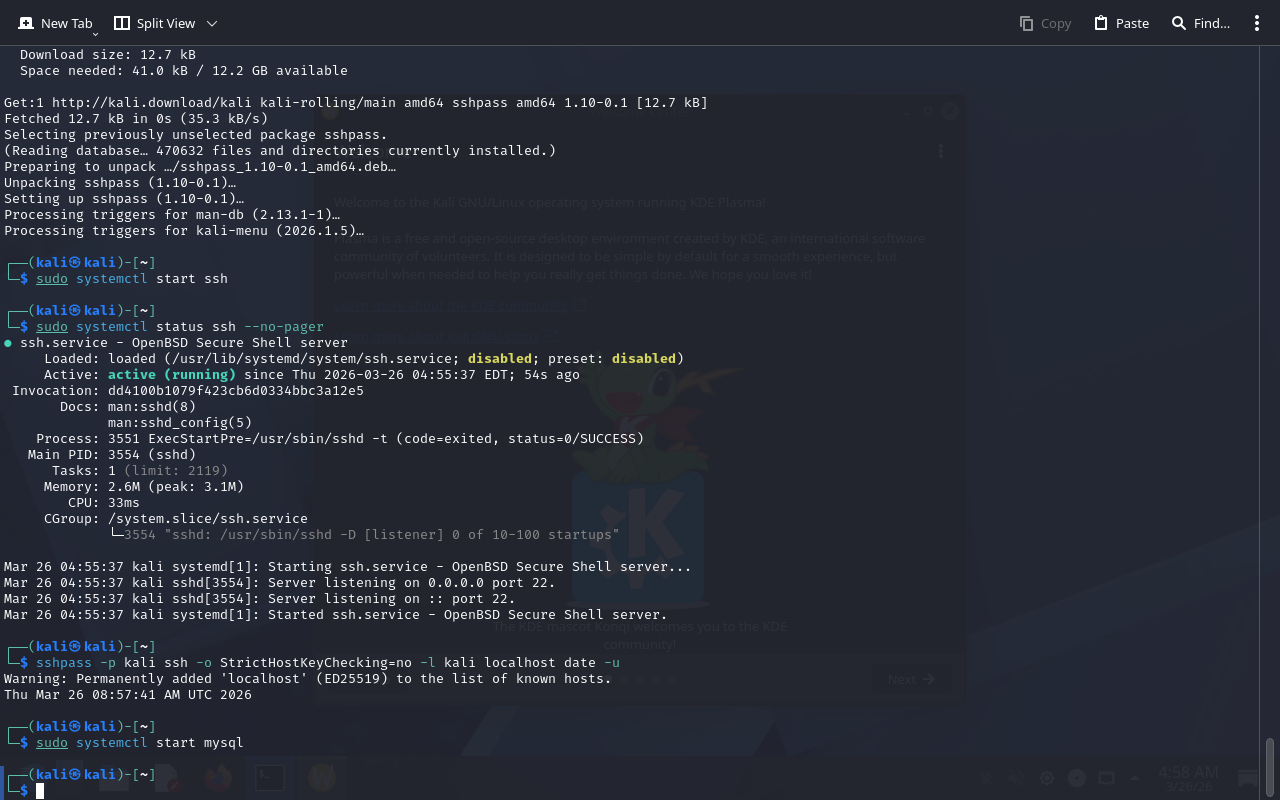Open the Split View chevron dropdown

pos(212,23)
